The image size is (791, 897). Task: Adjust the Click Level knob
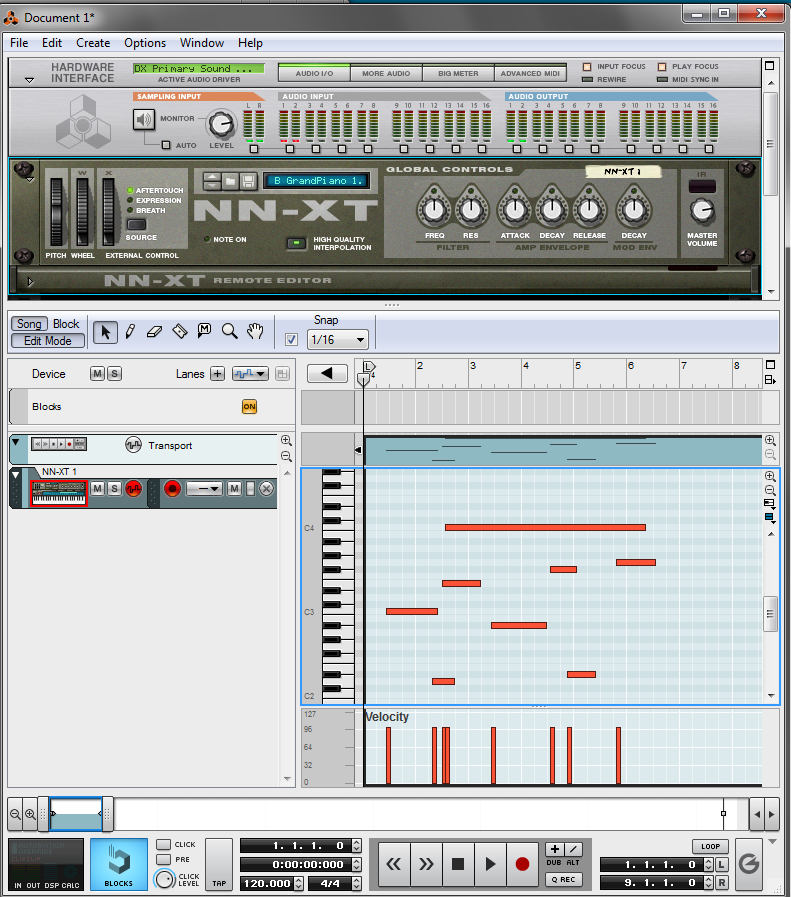[165, 879]
